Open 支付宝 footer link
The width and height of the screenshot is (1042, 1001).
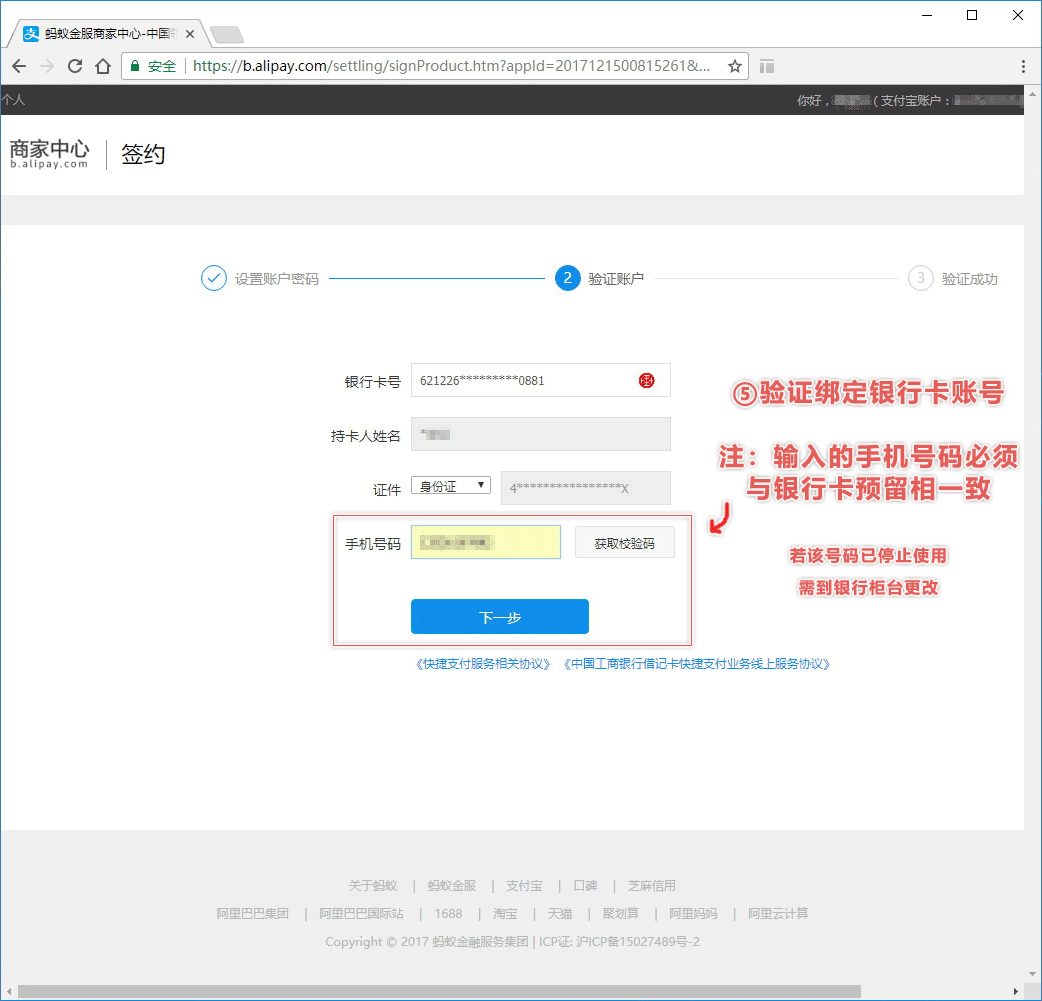coord(524,885)
